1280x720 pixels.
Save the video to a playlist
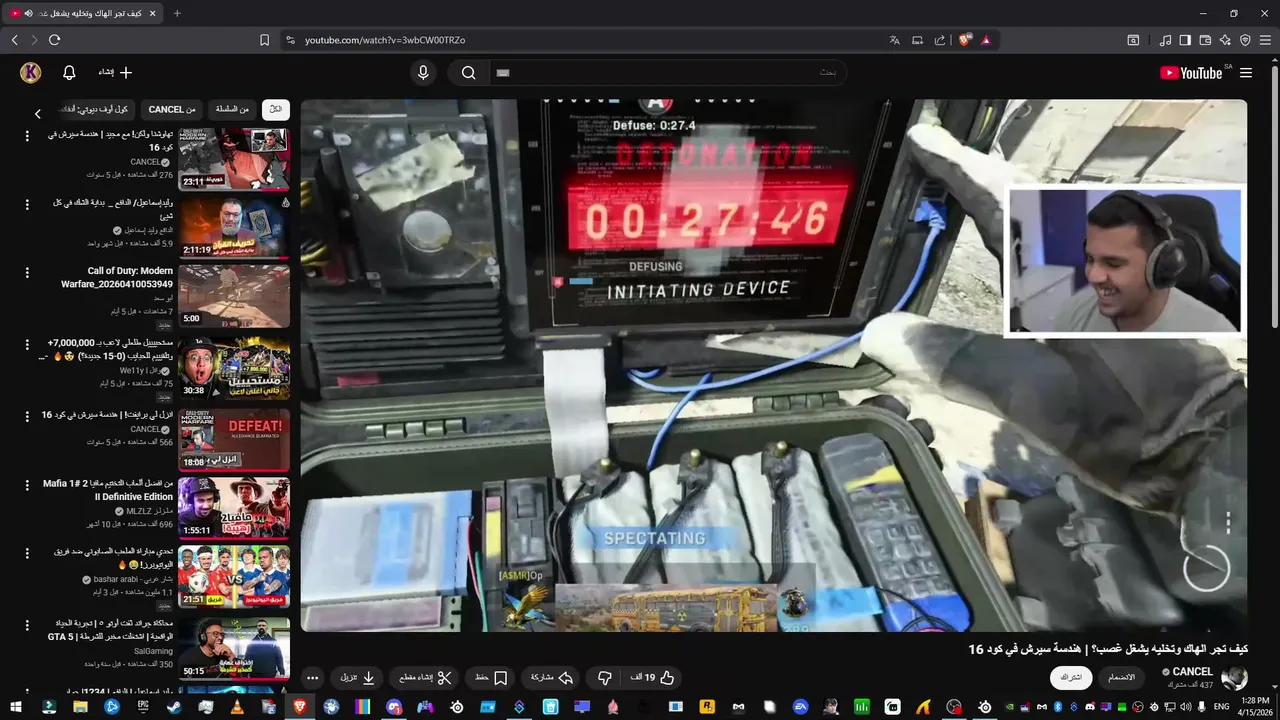[491, 678]
